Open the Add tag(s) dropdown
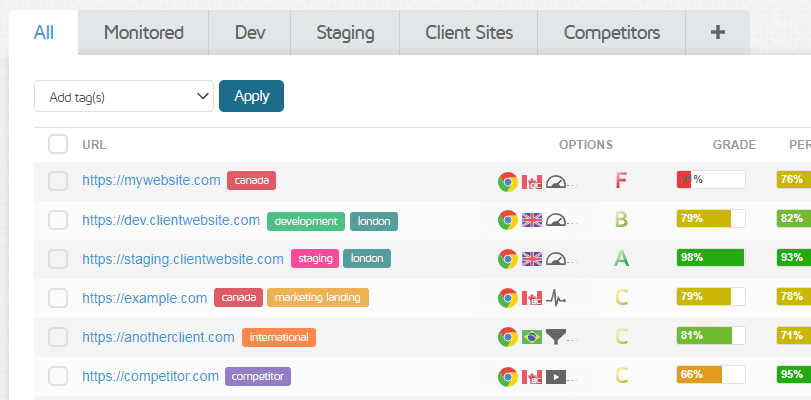 [x=124, y=96]
